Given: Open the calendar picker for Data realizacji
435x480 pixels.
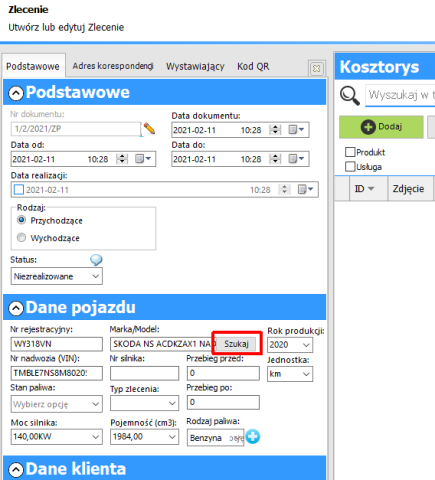Looking at the screenshot, I should (x=305, y=190).
